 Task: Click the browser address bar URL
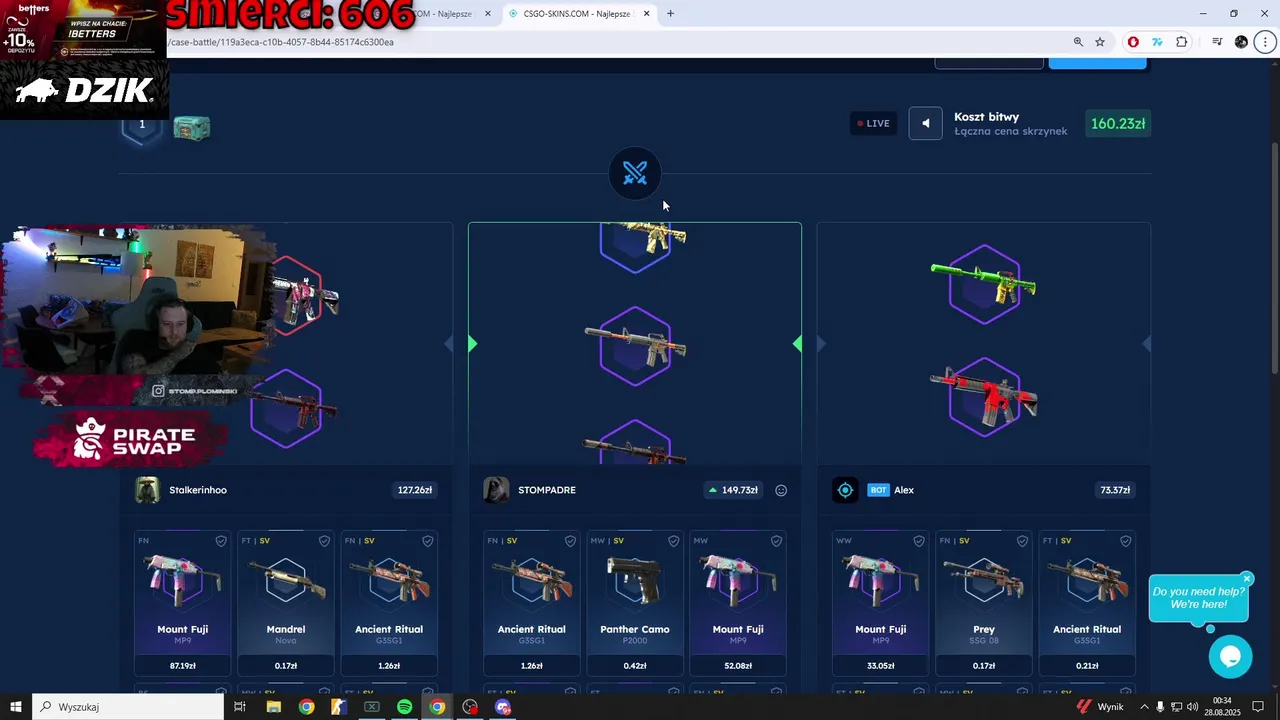coord(282,42)
